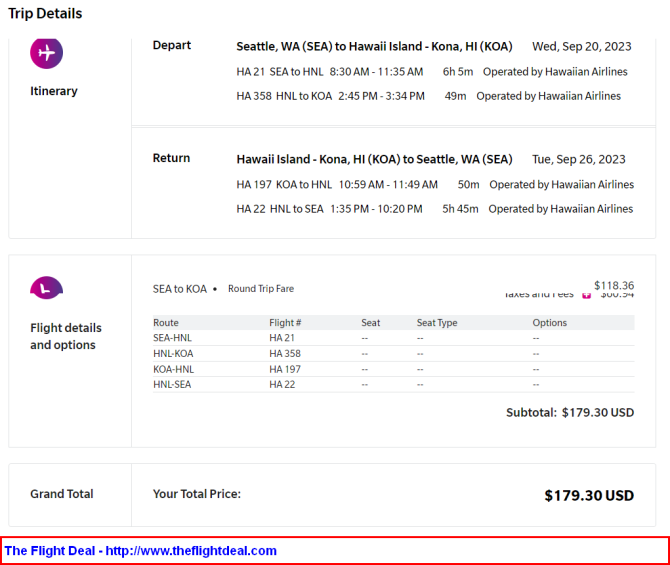The height and width of the screenshot is (565, 670).
Task: Click the Trip Details heading
Action: [x=45, y=13]
